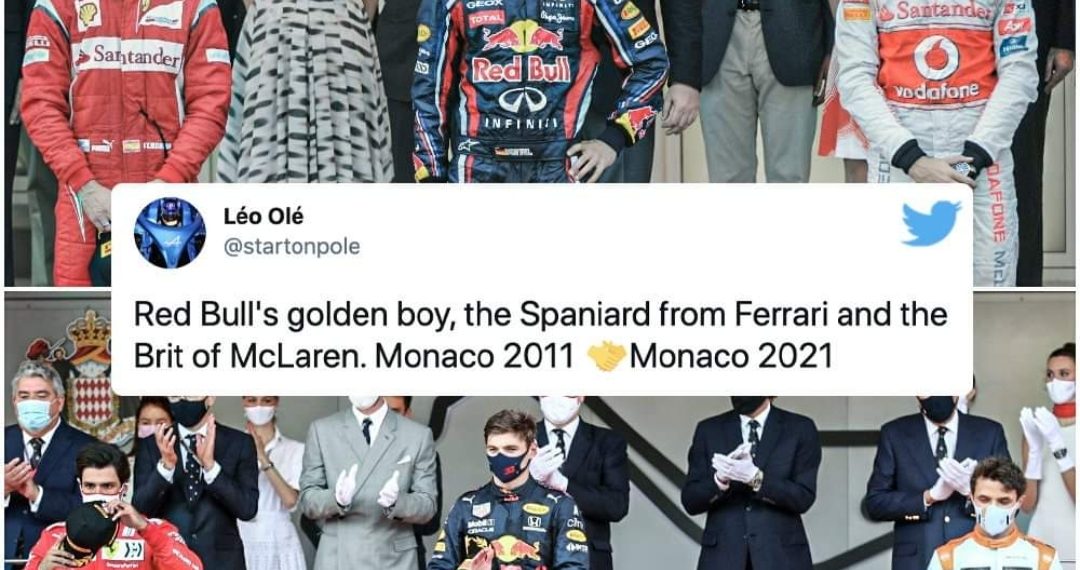Click the Total badge on the blue suit
The image size is (1080, 570).
(x=486, y=19)
